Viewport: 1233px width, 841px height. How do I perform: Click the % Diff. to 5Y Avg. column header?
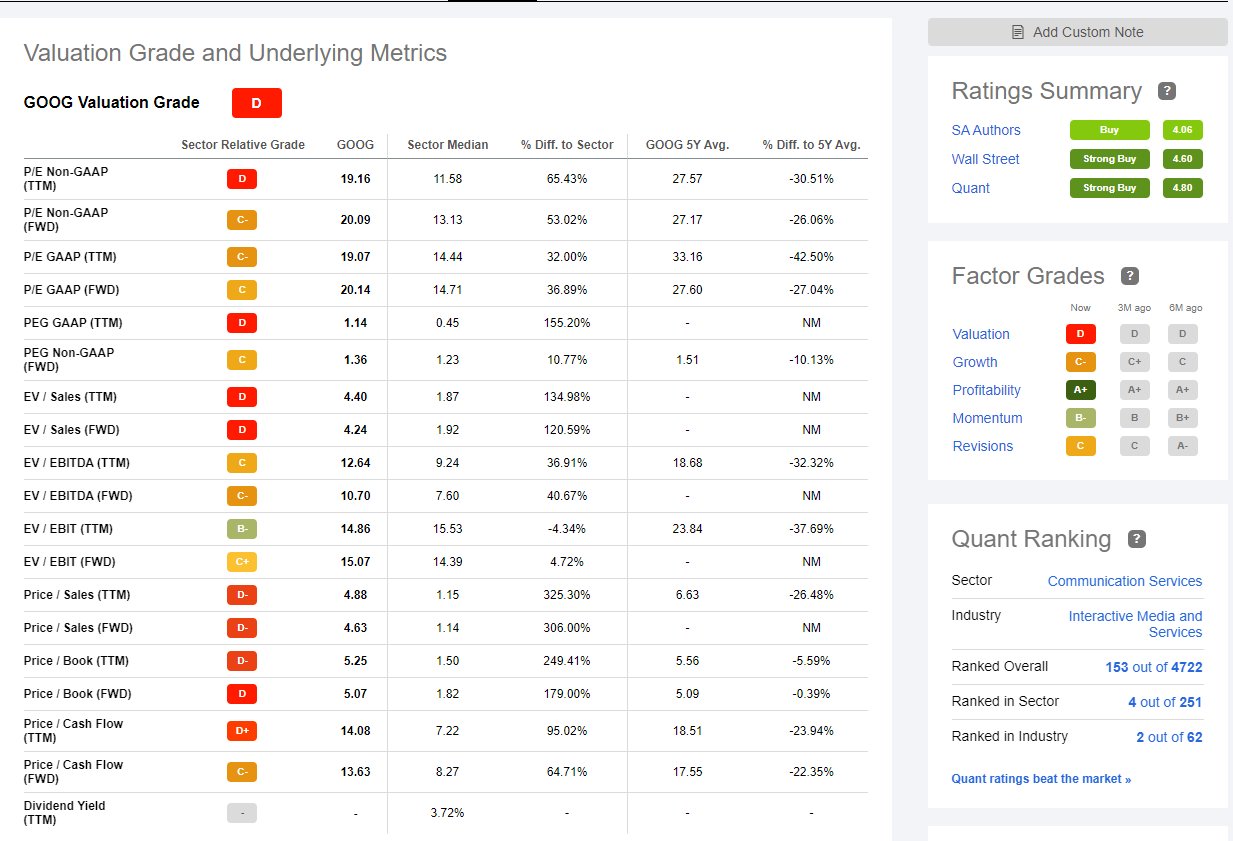coord(811,145)
